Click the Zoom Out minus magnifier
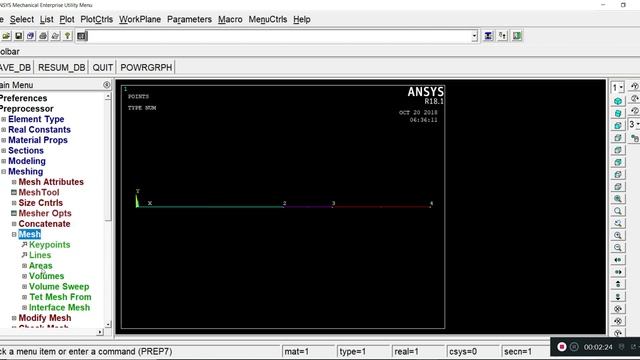 618,248
